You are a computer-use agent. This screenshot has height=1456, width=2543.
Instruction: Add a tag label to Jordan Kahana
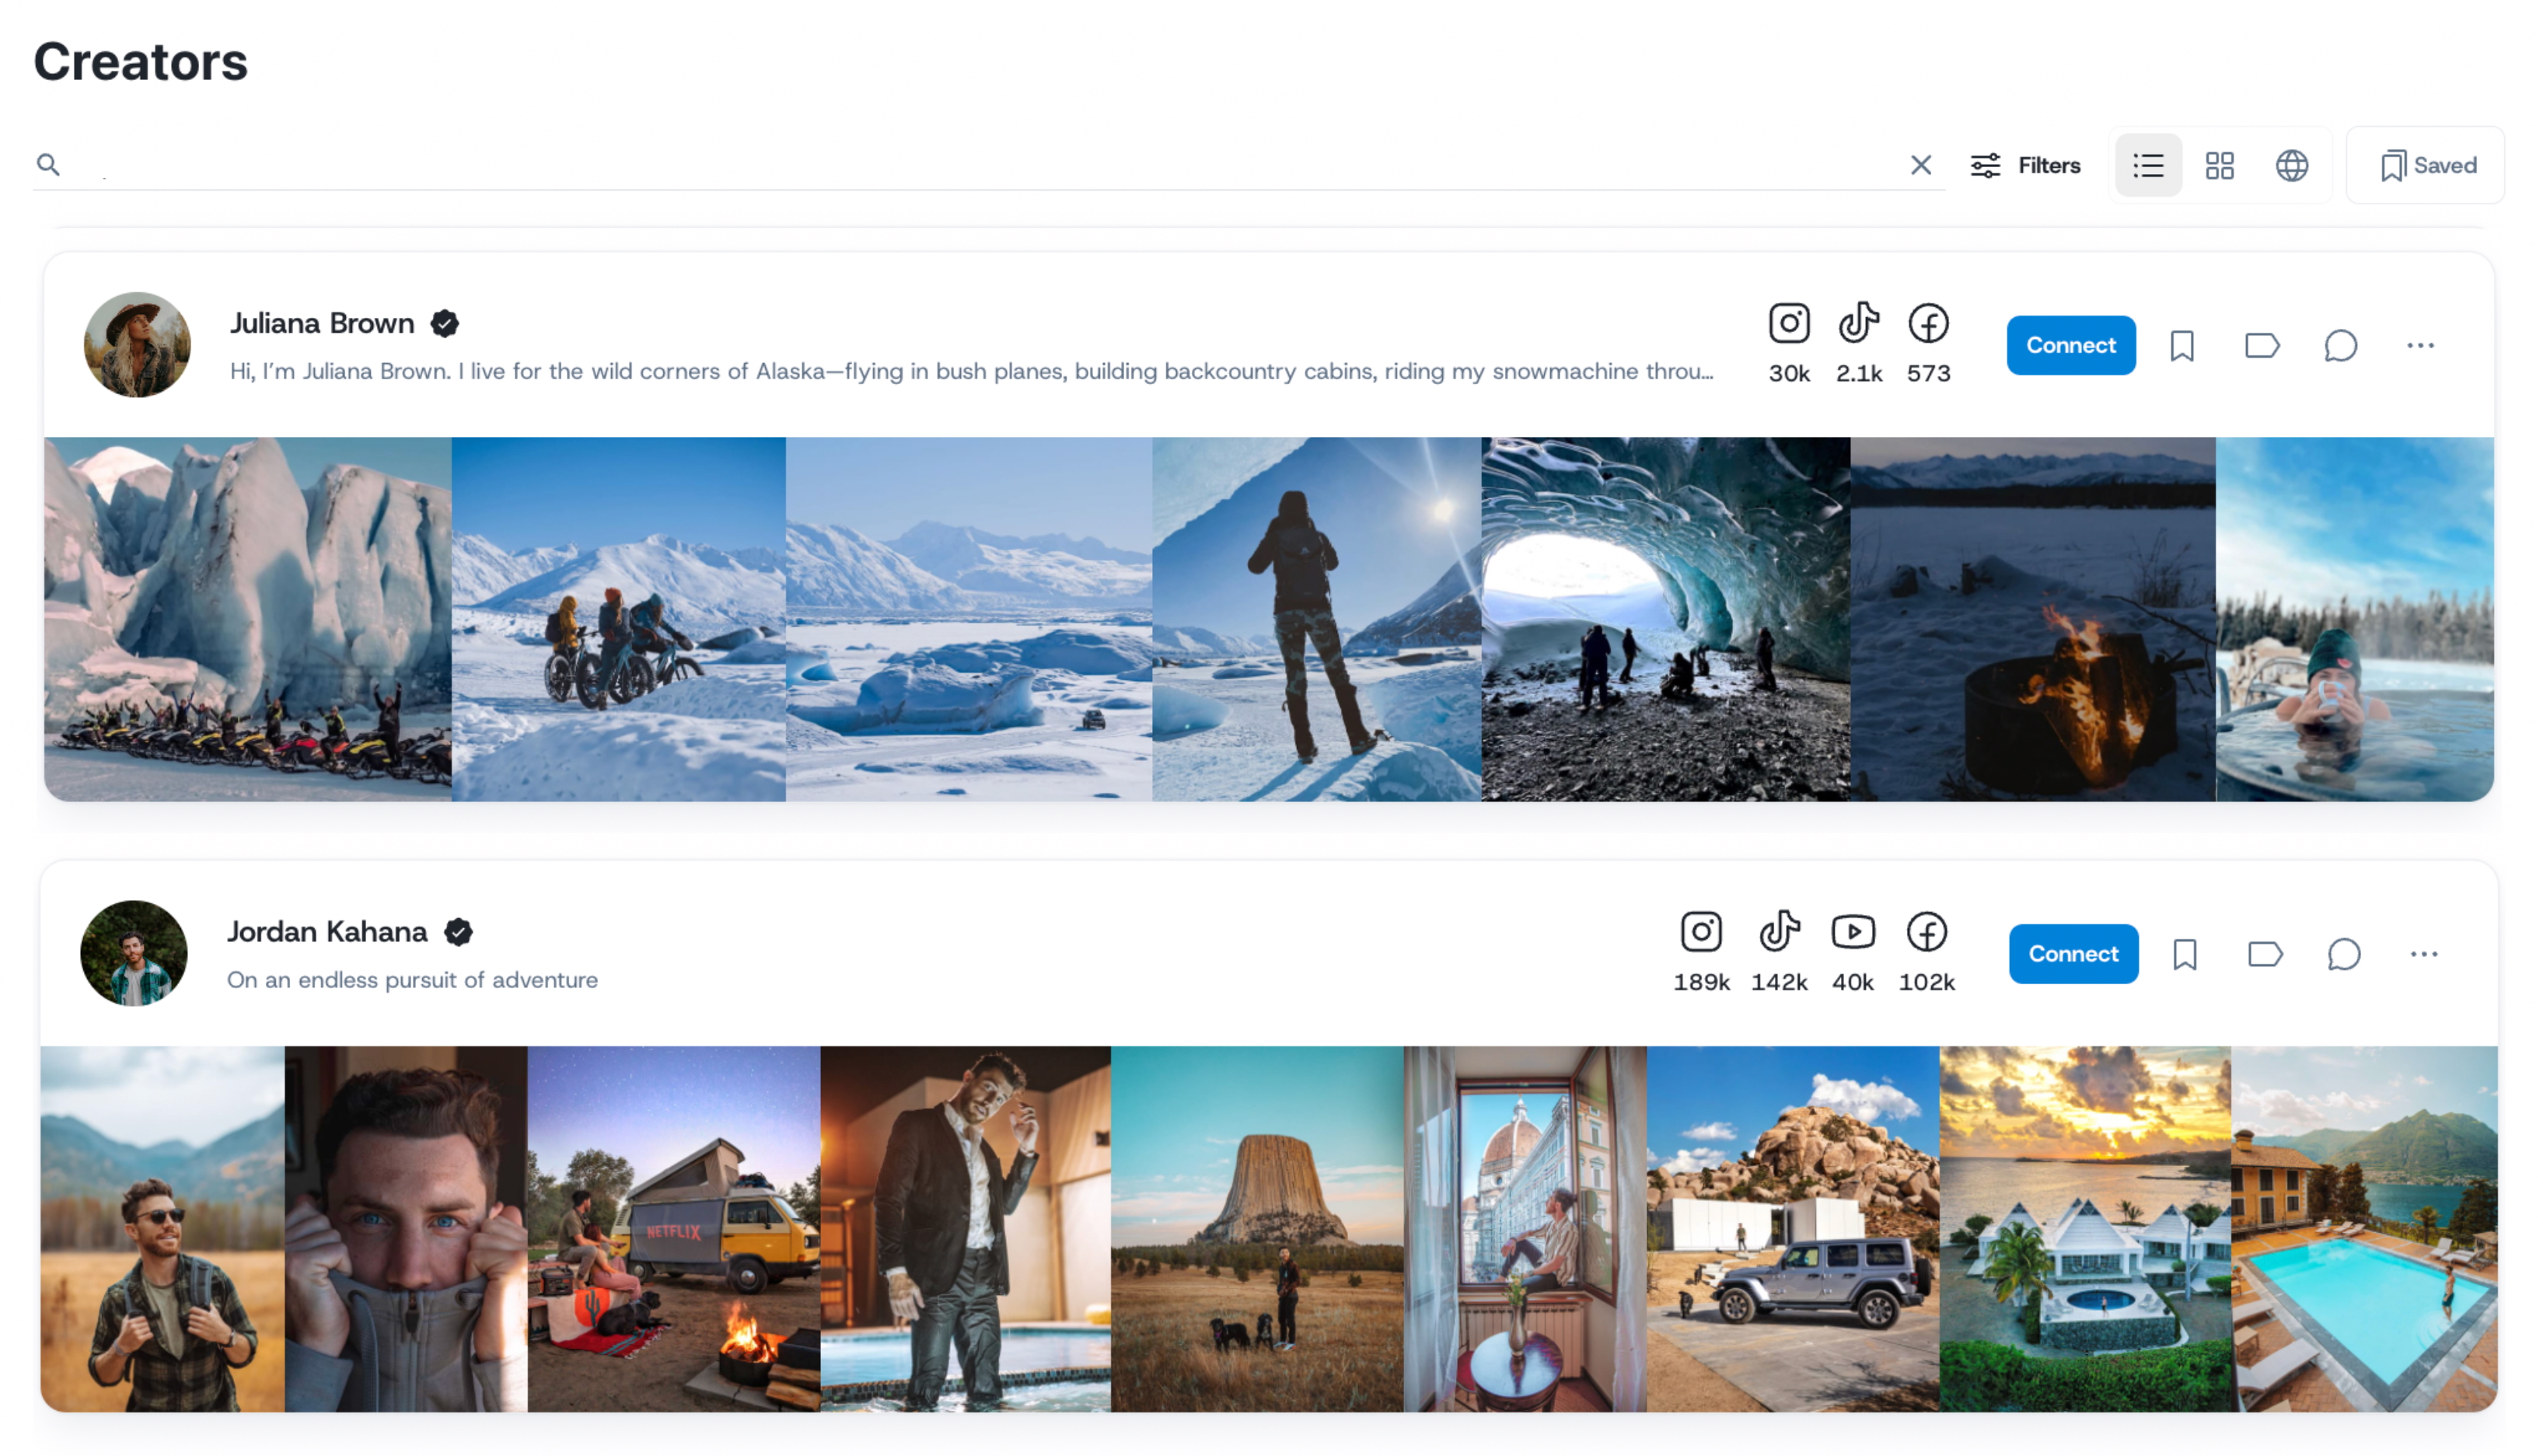pos(2264,954)
